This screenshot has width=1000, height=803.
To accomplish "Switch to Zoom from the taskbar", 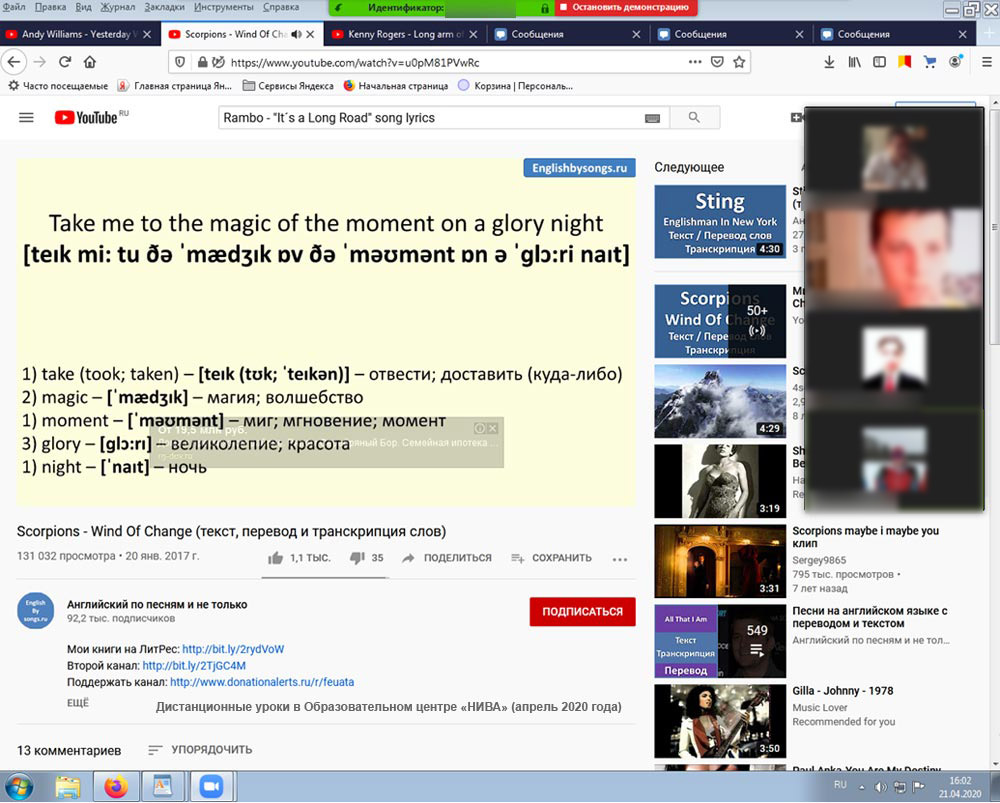I will (x=211, y=787).
